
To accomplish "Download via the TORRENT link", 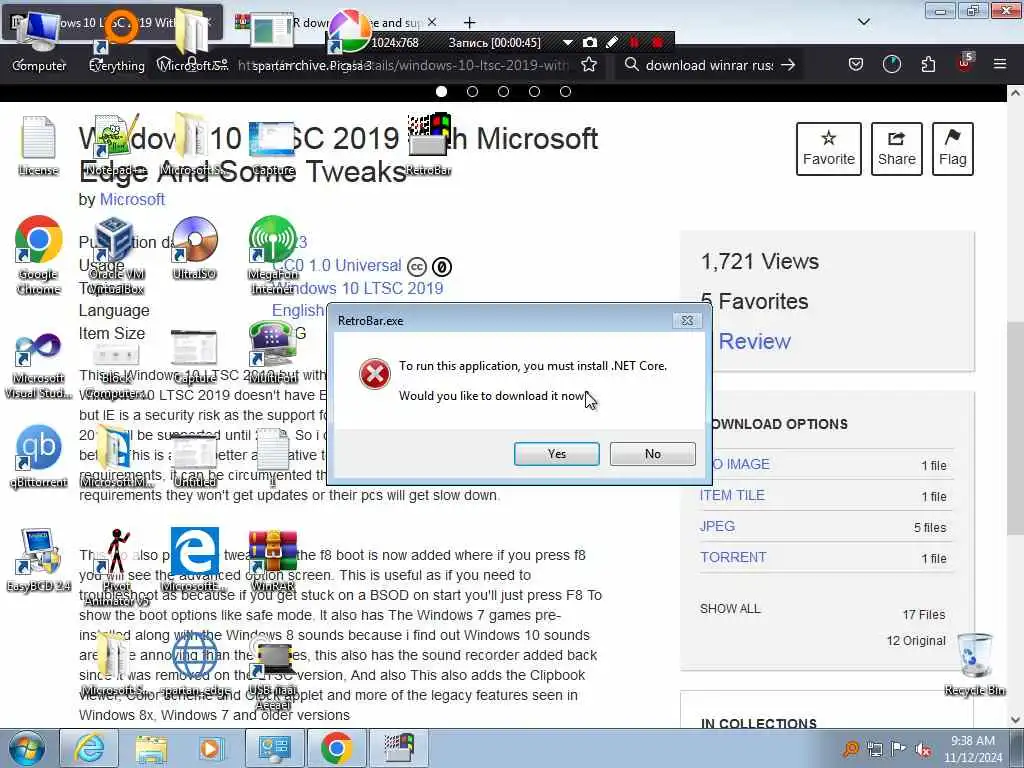I will 733,558.
